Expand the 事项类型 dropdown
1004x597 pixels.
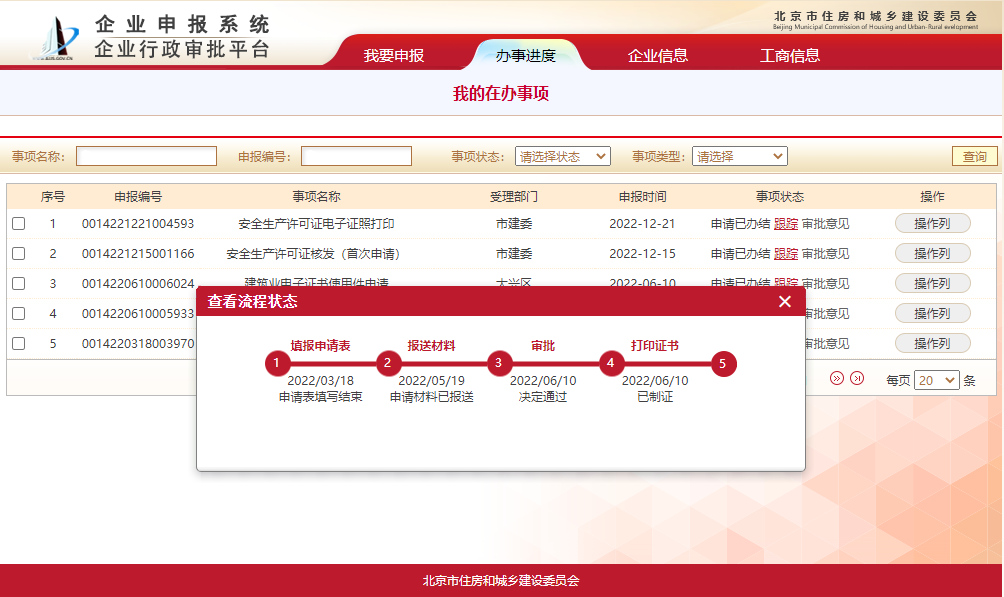pyautogui.click(x=739, y=156)
